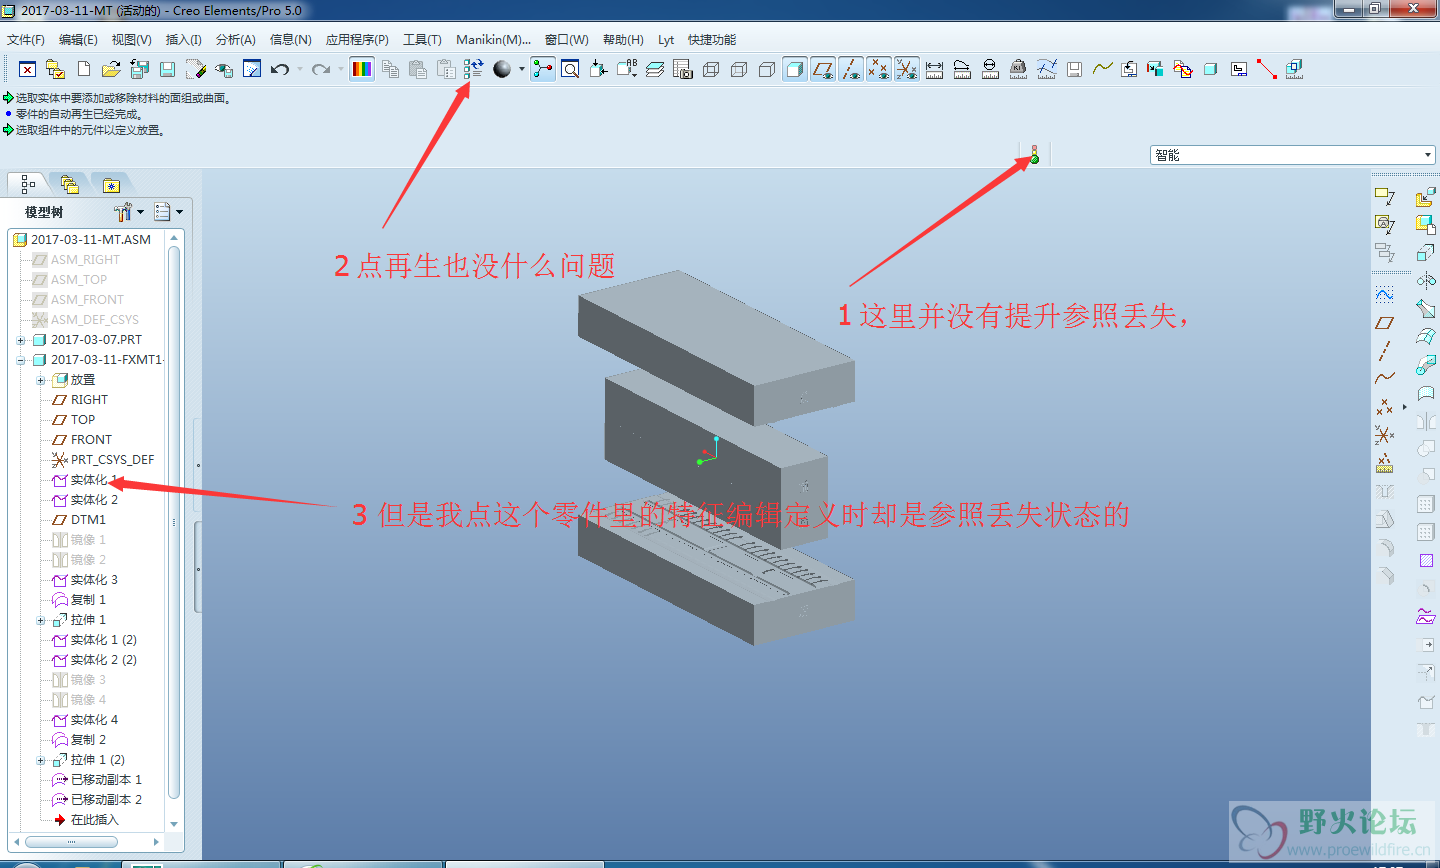Open the 智能 selection filter dropdown

[x=1293, y=155]
